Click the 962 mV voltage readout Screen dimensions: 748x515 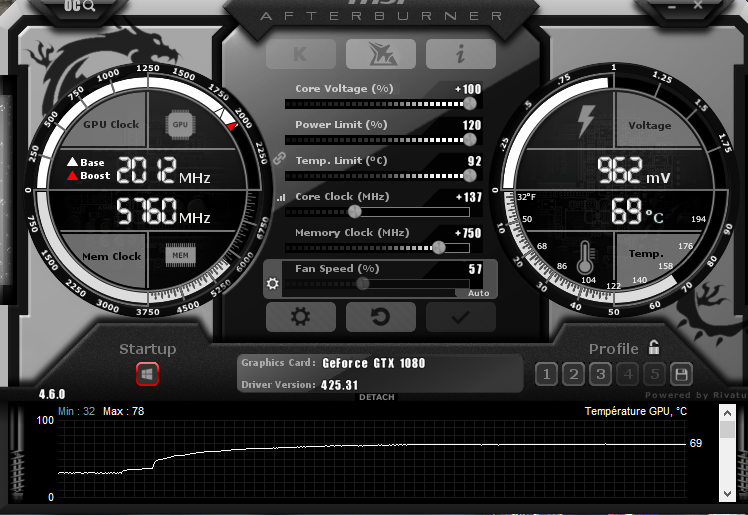pyautogui.click(x=634, y=171)
